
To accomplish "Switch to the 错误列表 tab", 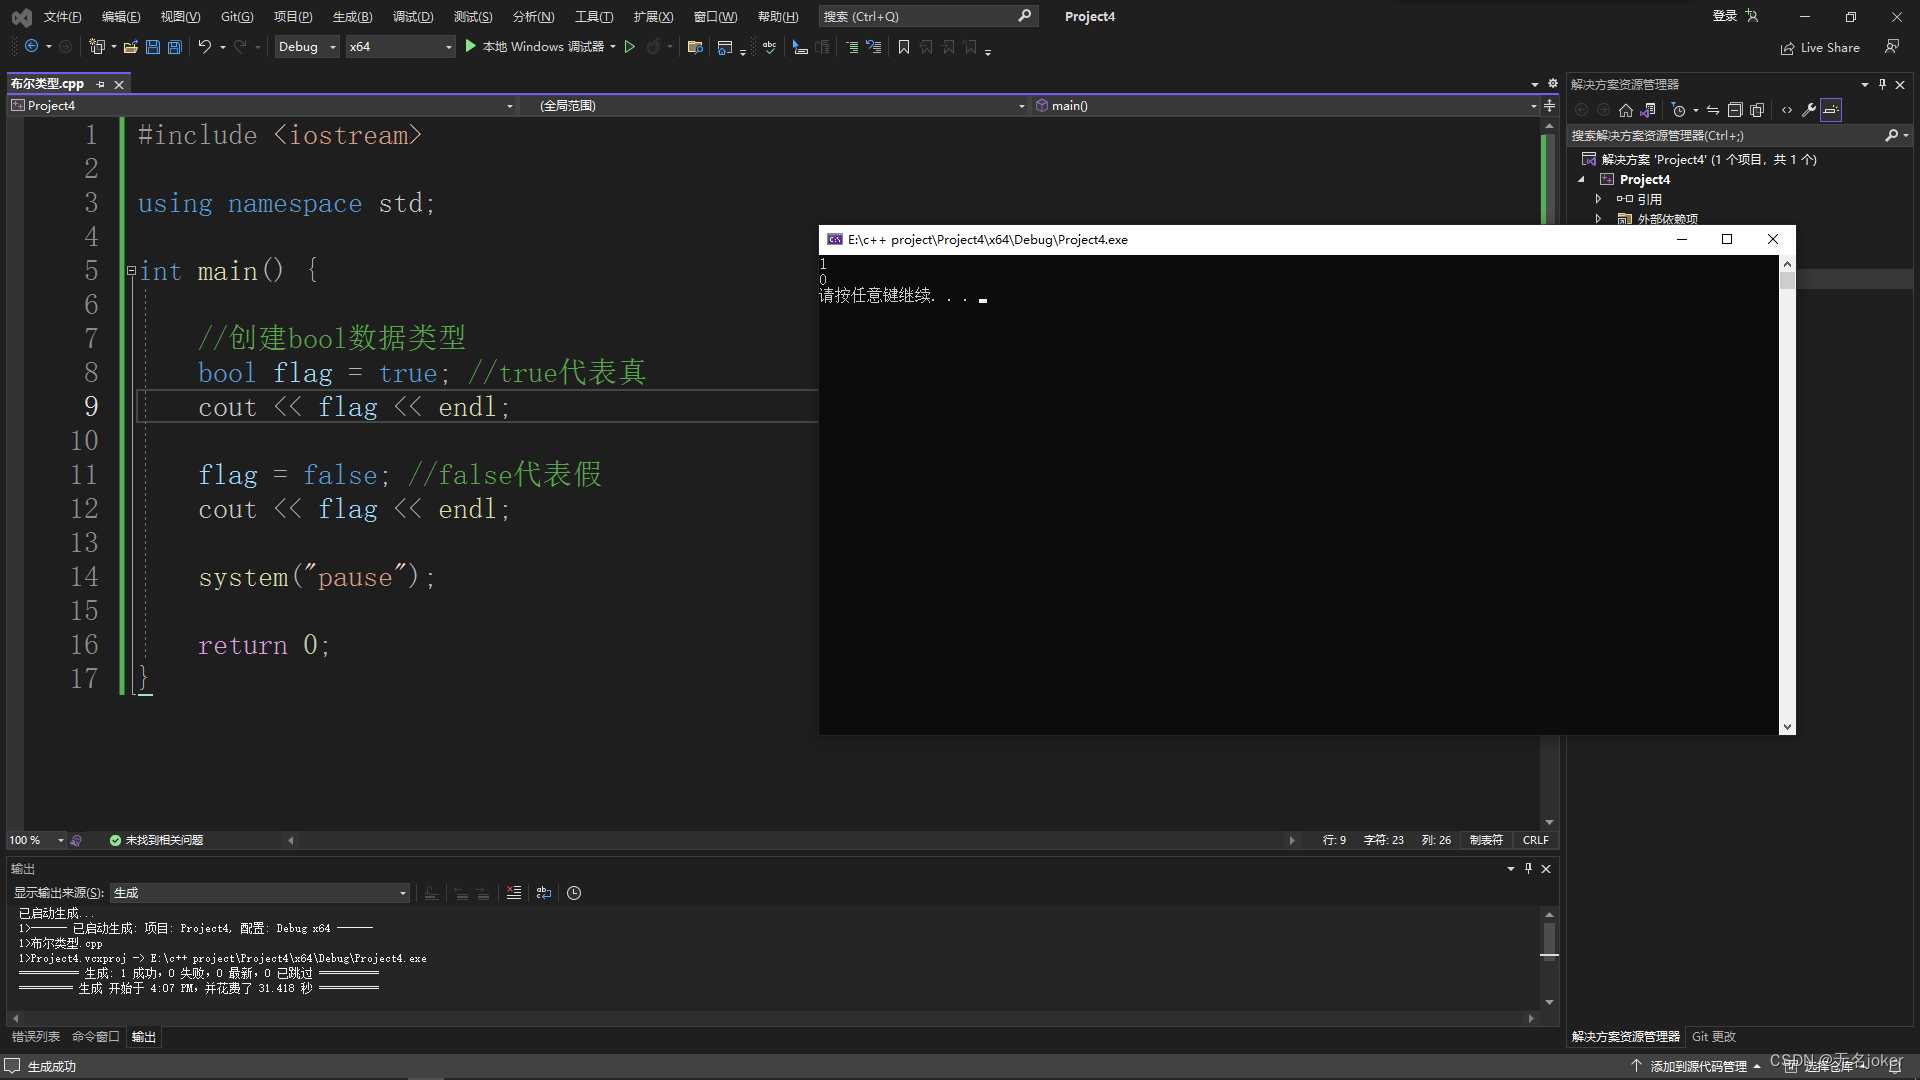I will [x=35, y=1037].
